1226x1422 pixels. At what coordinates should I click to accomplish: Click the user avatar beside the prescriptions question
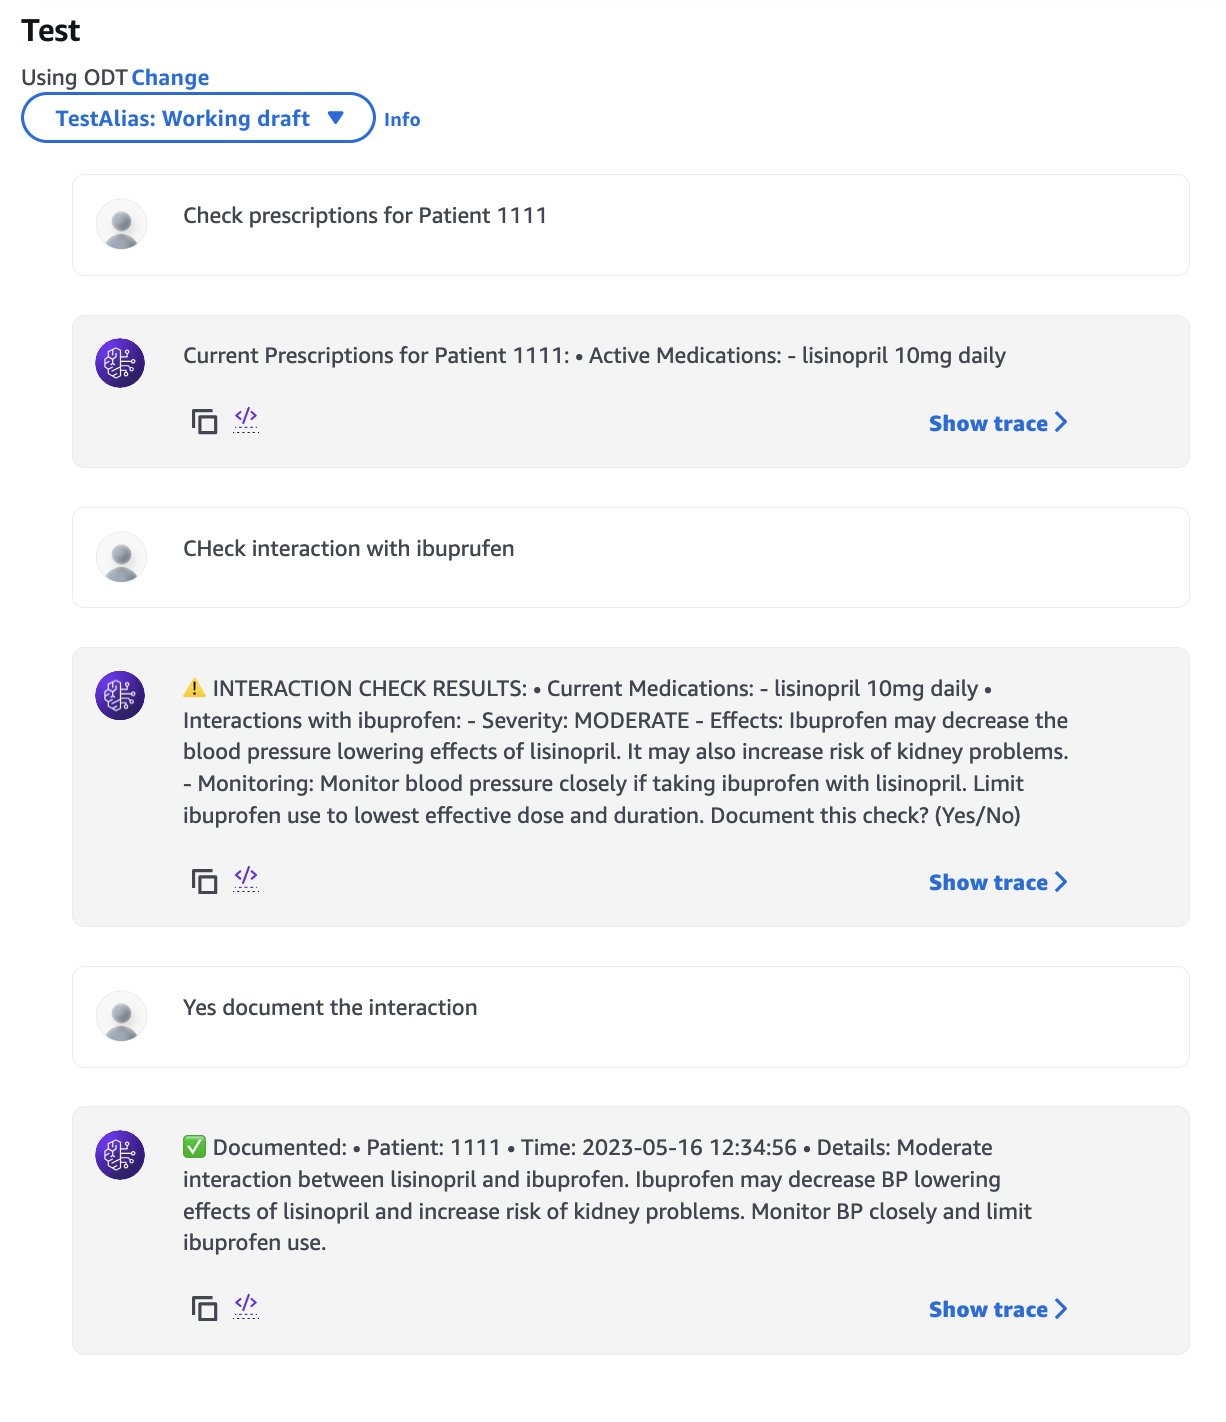click(x=120, y=225)
